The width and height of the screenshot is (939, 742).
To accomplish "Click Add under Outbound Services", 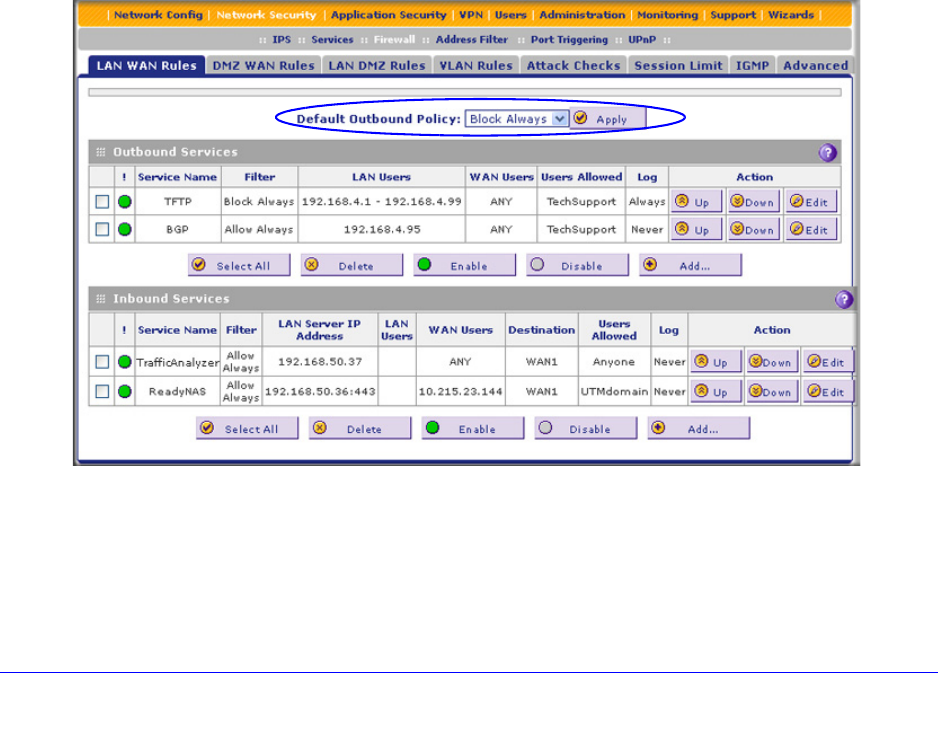I will click(x=690, y=266).
